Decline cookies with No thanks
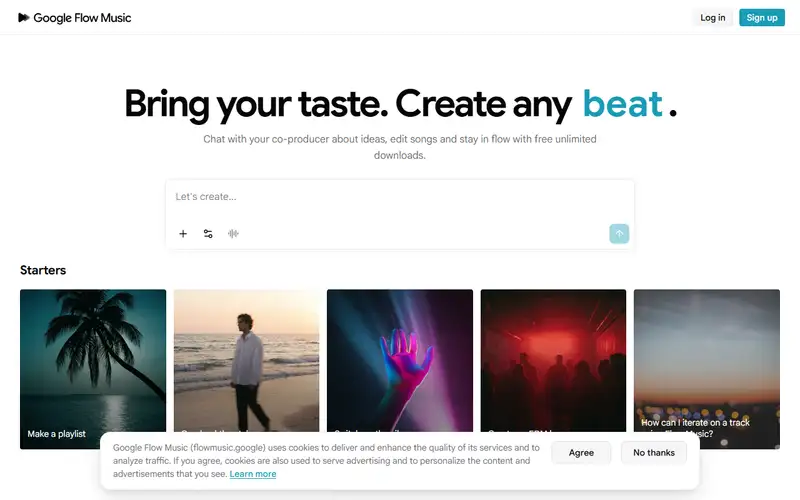The image size is (800, 500). [654, 453]
